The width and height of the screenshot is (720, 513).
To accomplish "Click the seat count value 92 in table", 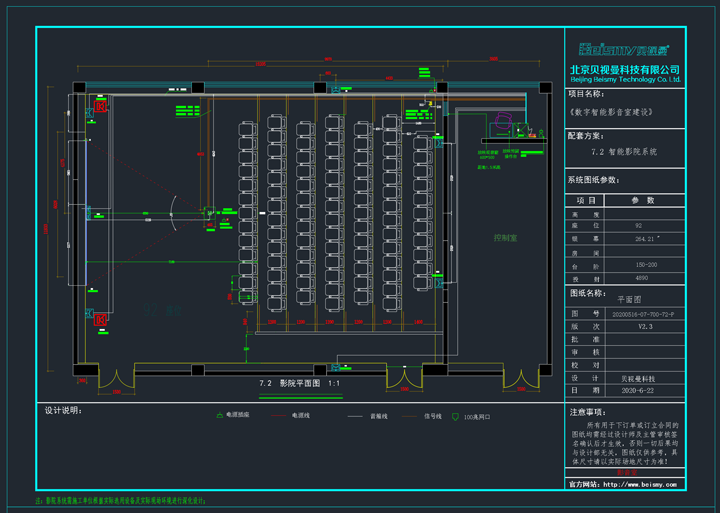I will [x=638, y=226].
